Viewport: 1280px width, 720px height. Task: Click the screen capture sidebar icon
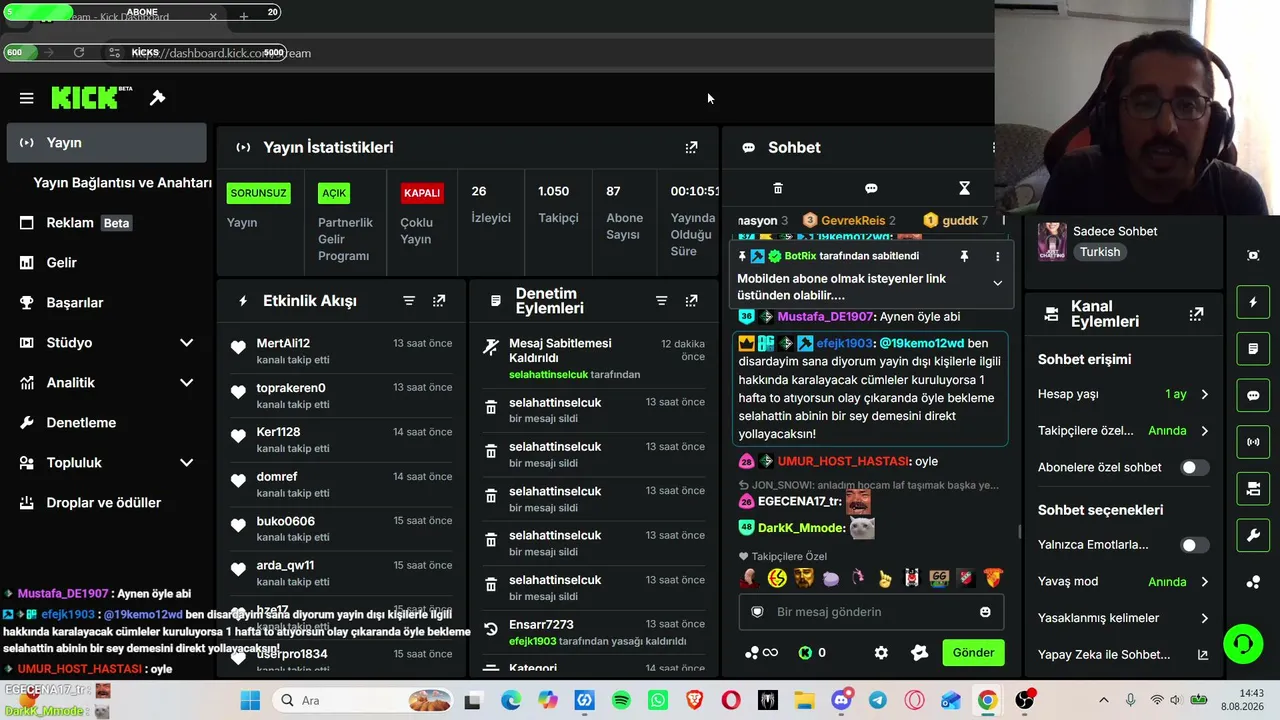pyautogui.click(x=1253, y=255)
